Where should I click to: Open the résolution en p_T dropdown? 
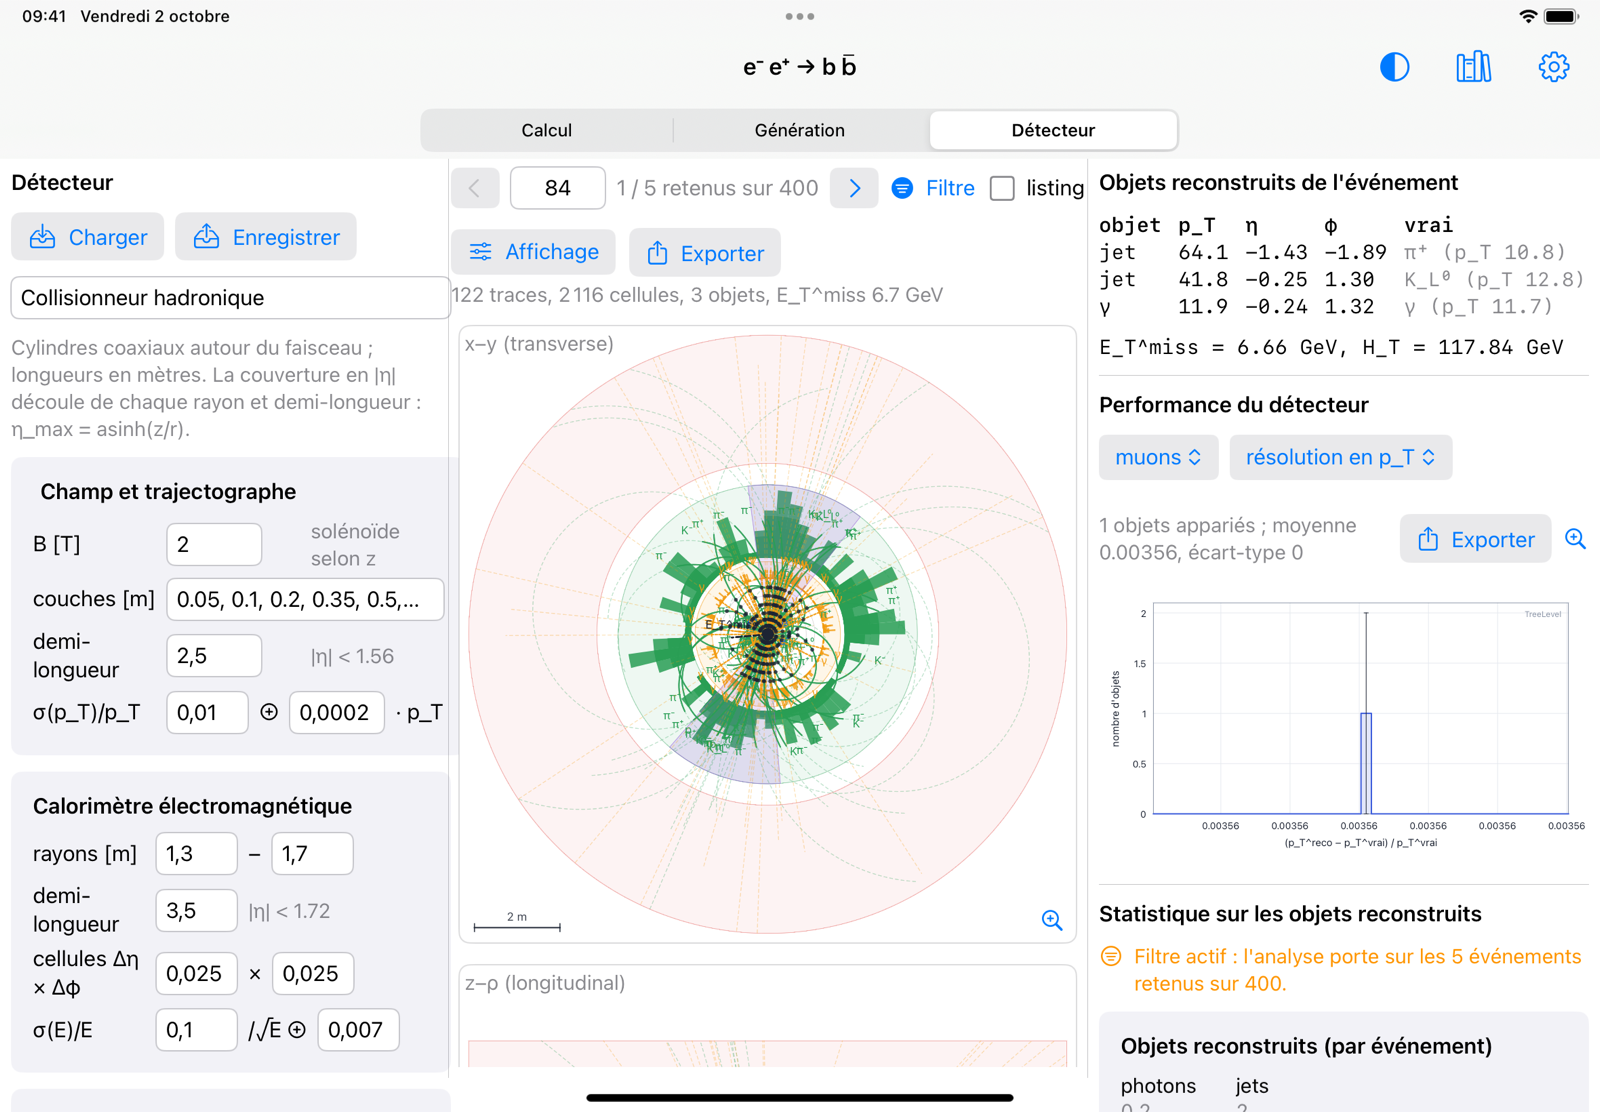(x=1340, y=457)
